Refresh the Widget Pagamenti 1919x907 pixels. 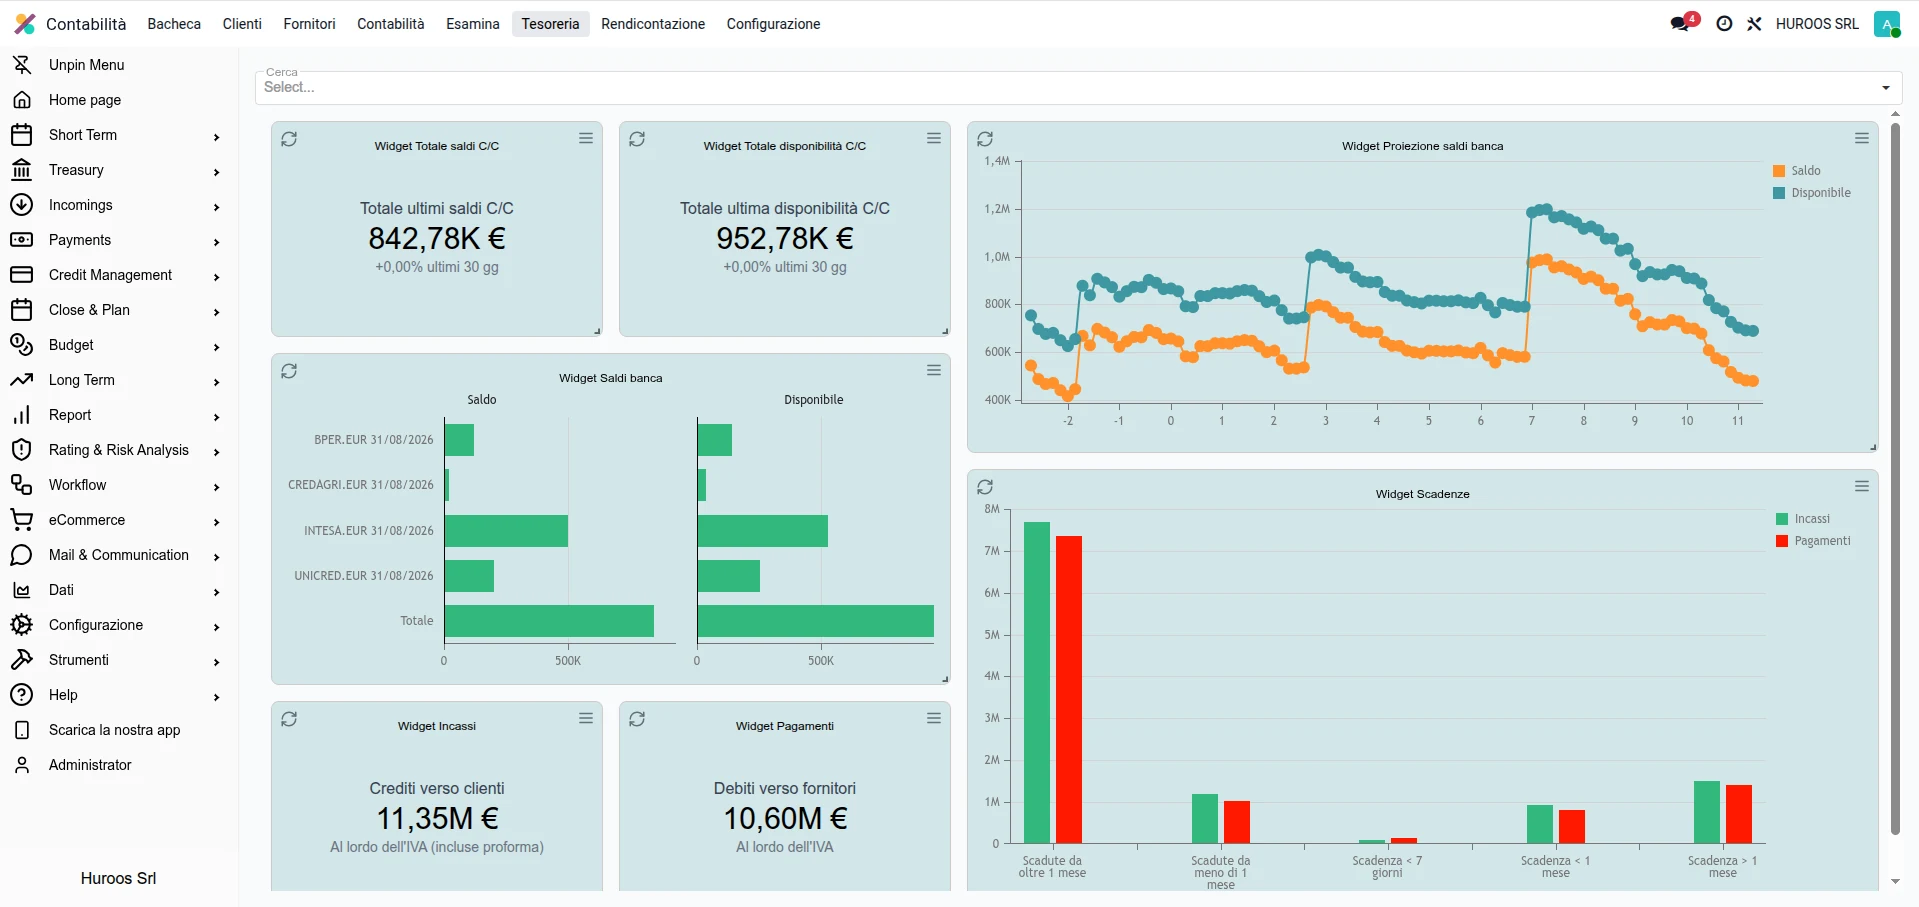point(637,719)
